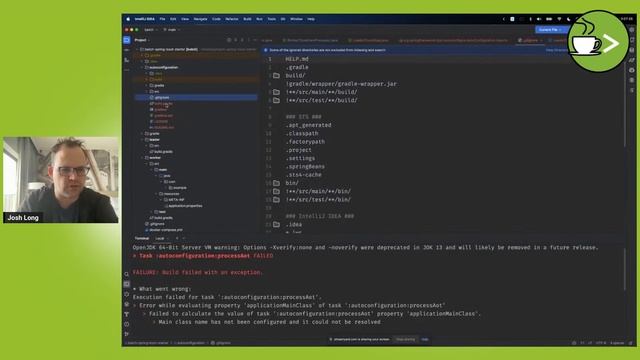Click the battery icon in macOS menu bar
Image resolution: width=640 pixels, height=360 pixels.
(549, 19)
